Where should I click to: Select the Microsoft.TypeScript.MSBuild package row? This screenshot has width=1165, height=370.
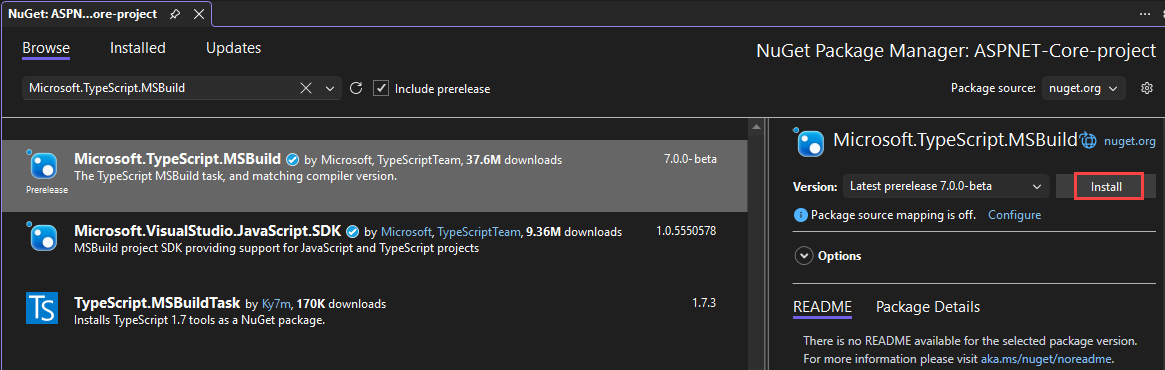[374, 176]
